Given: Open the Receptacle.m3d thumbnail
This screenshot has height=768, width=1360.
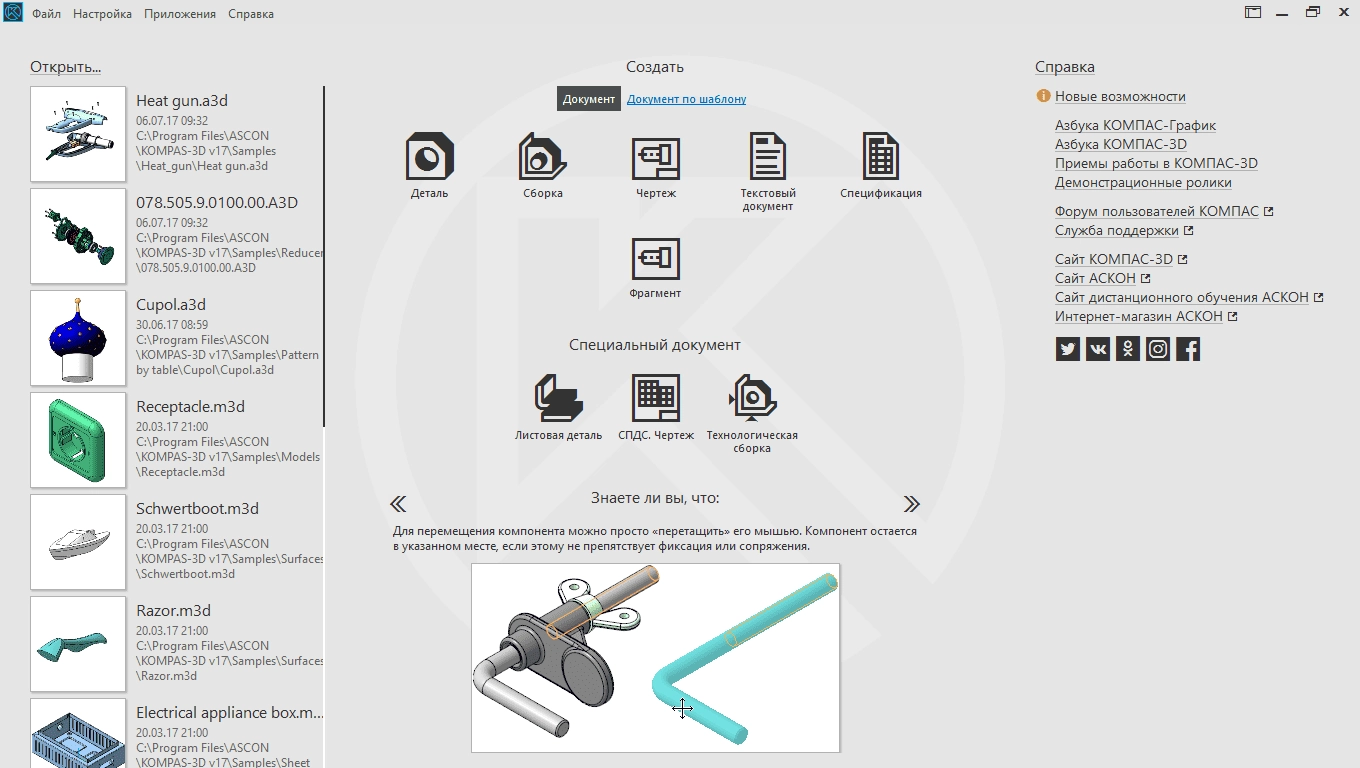Looking at the screenshot, I should coord(78,440).
